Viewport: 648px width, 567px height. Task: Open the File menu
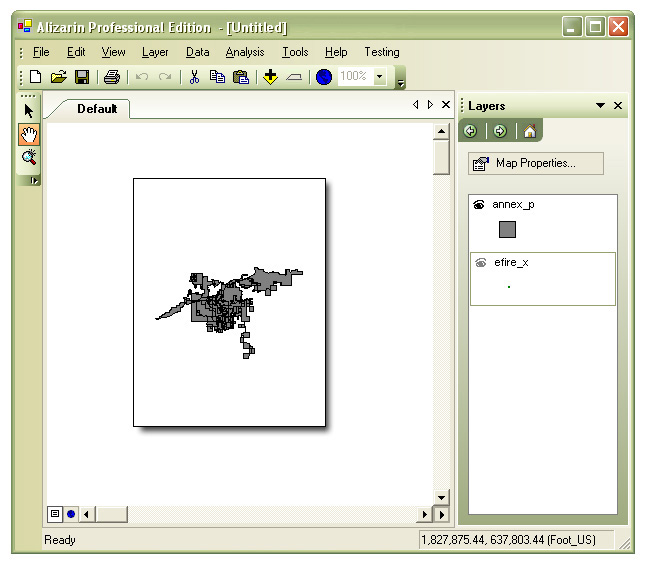[41, 52]
